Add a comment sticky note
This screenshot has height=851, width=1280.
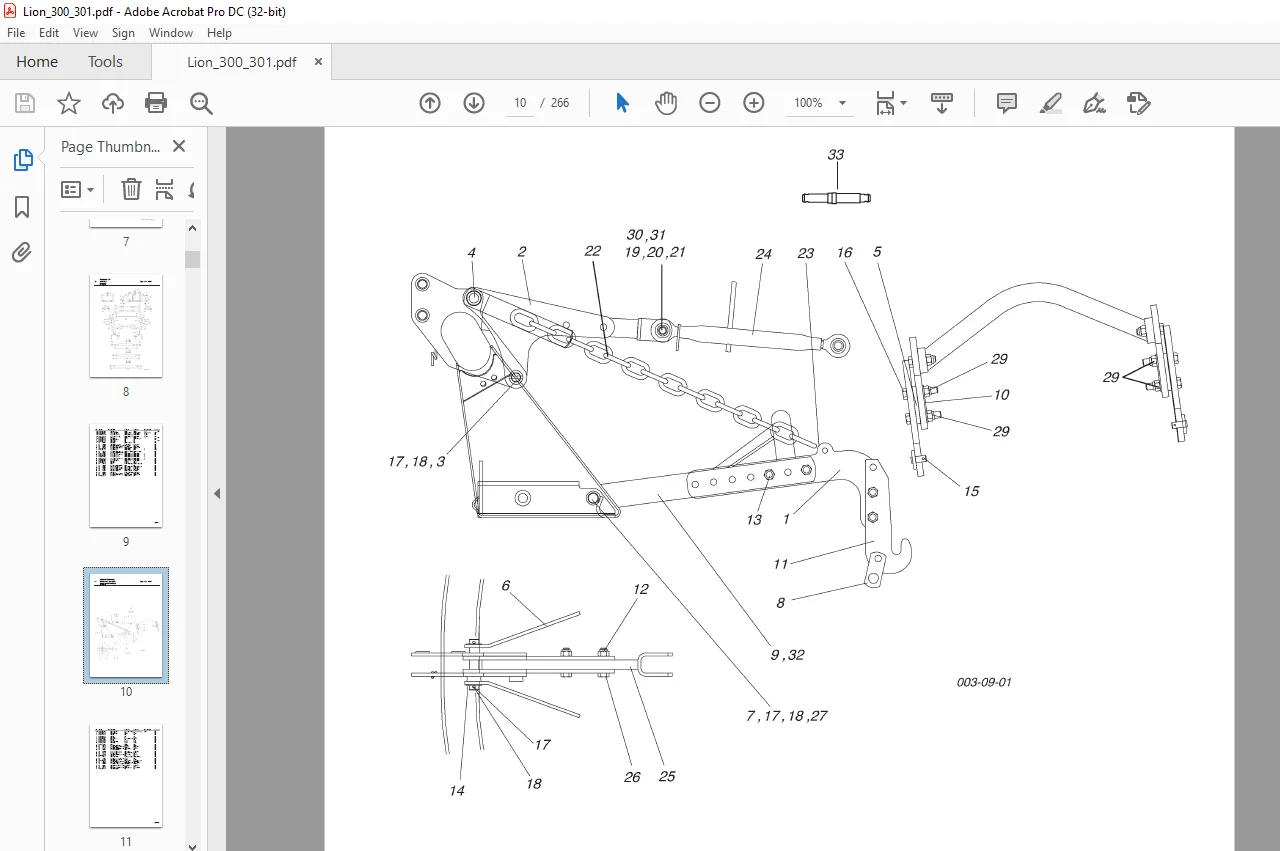click(x=1007, y=103)
